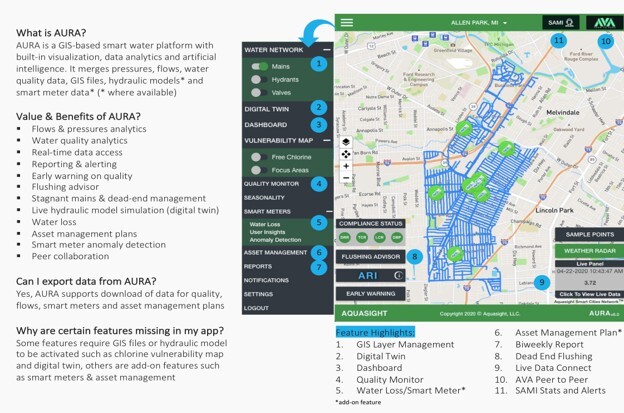Select the map pan arrows control

(346, 154)
